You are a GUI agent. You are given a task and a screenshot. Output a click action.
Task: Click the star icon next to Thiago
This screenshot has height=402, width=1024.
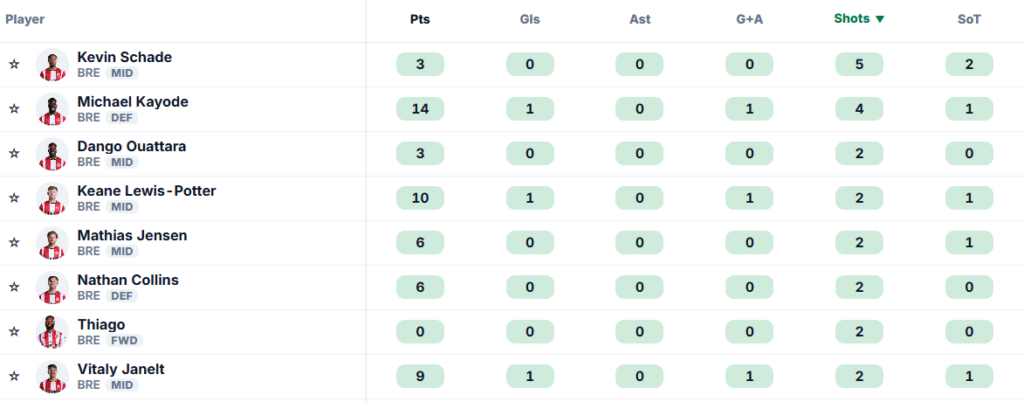[x=14, y=332]
